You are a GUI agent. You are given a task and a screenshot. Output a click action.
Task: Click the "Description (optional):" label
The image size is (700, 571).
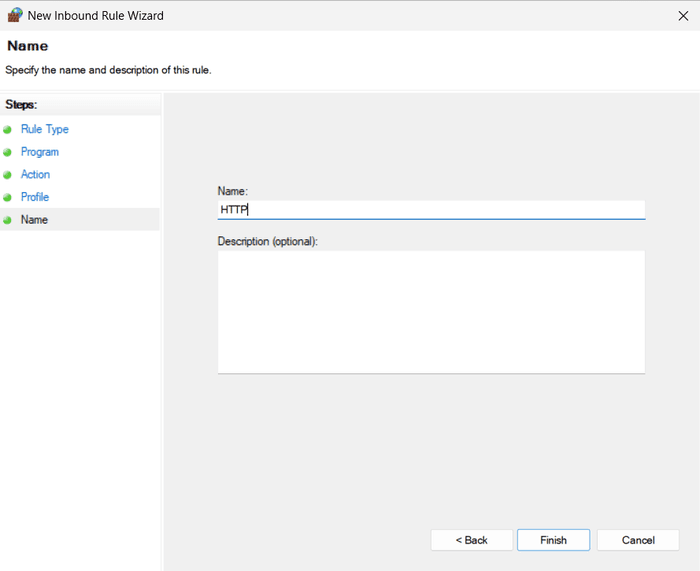267,241
